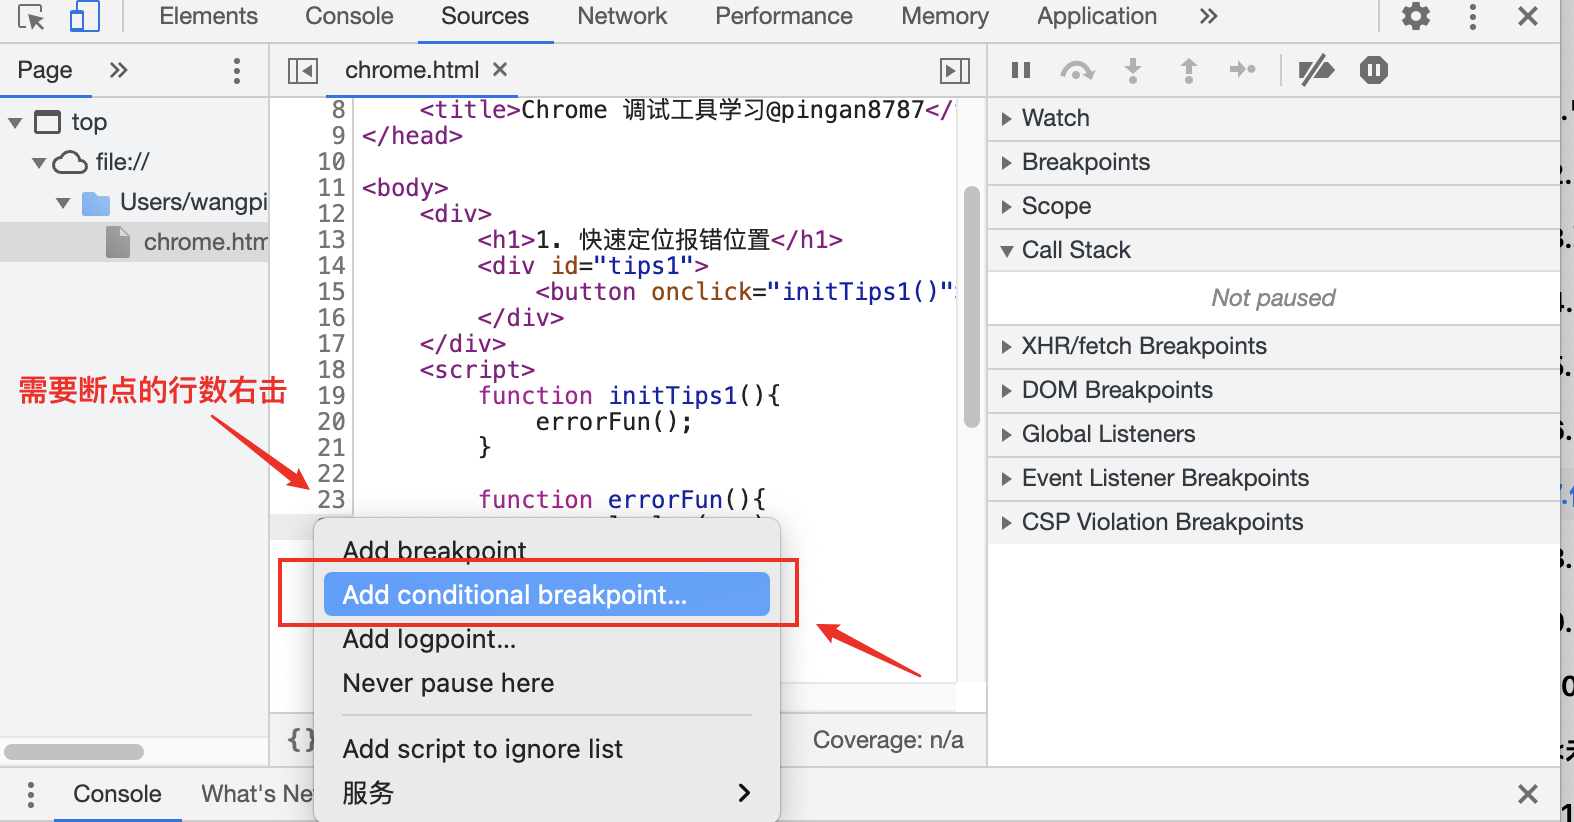Close the DevTools panel
This screenshot has width=1574, height=822.
1527,16
